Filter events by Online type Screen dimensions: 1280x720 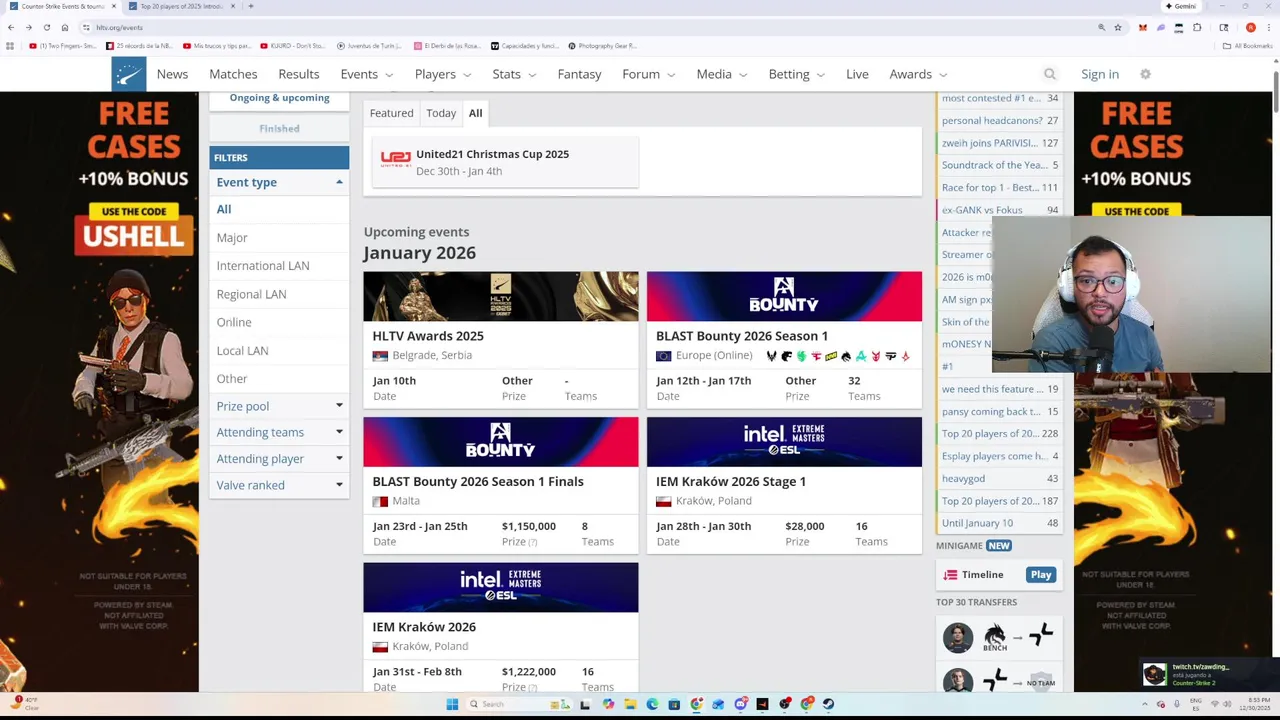click(234, 322)
